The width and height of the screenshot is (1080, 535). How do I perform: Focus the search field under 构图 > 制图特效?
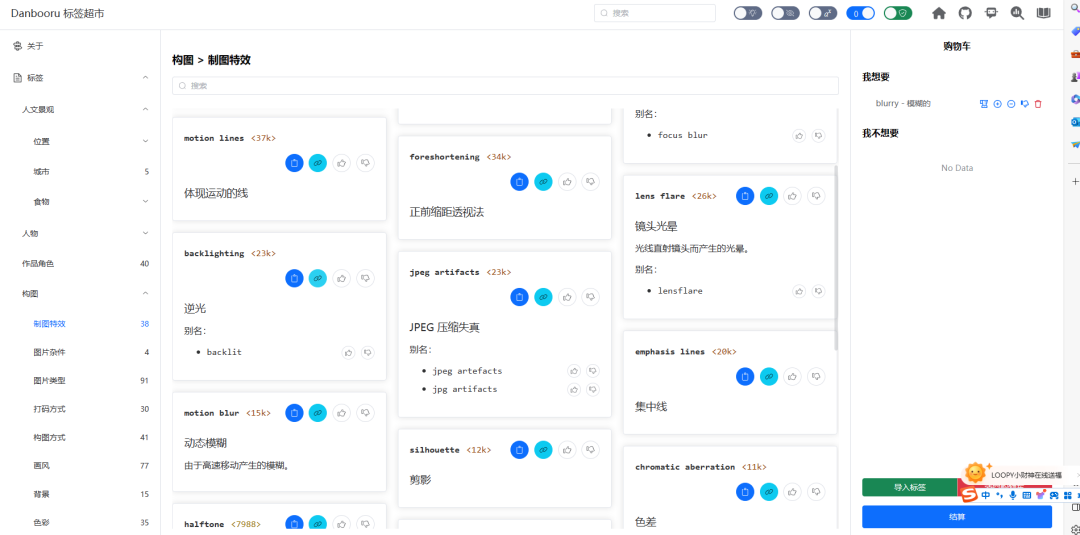505,86
